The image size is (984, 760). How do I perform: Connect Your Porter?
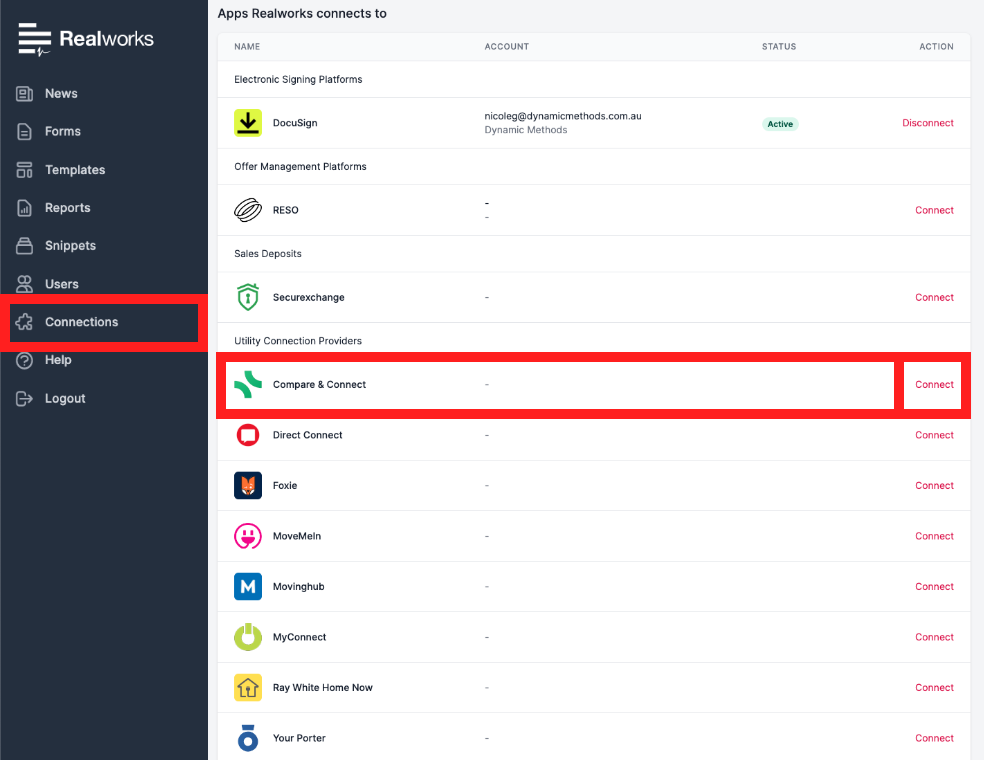coord(934,738)
